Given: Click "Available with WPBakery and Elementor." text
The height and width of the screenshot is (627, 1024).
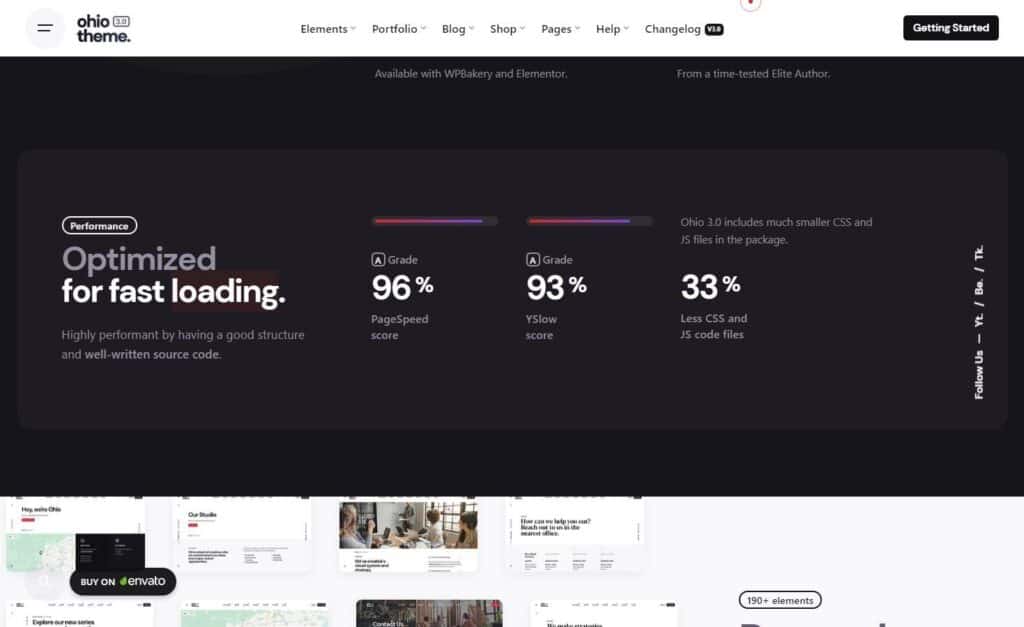Looking at the screenshot, I should (471, 74).
